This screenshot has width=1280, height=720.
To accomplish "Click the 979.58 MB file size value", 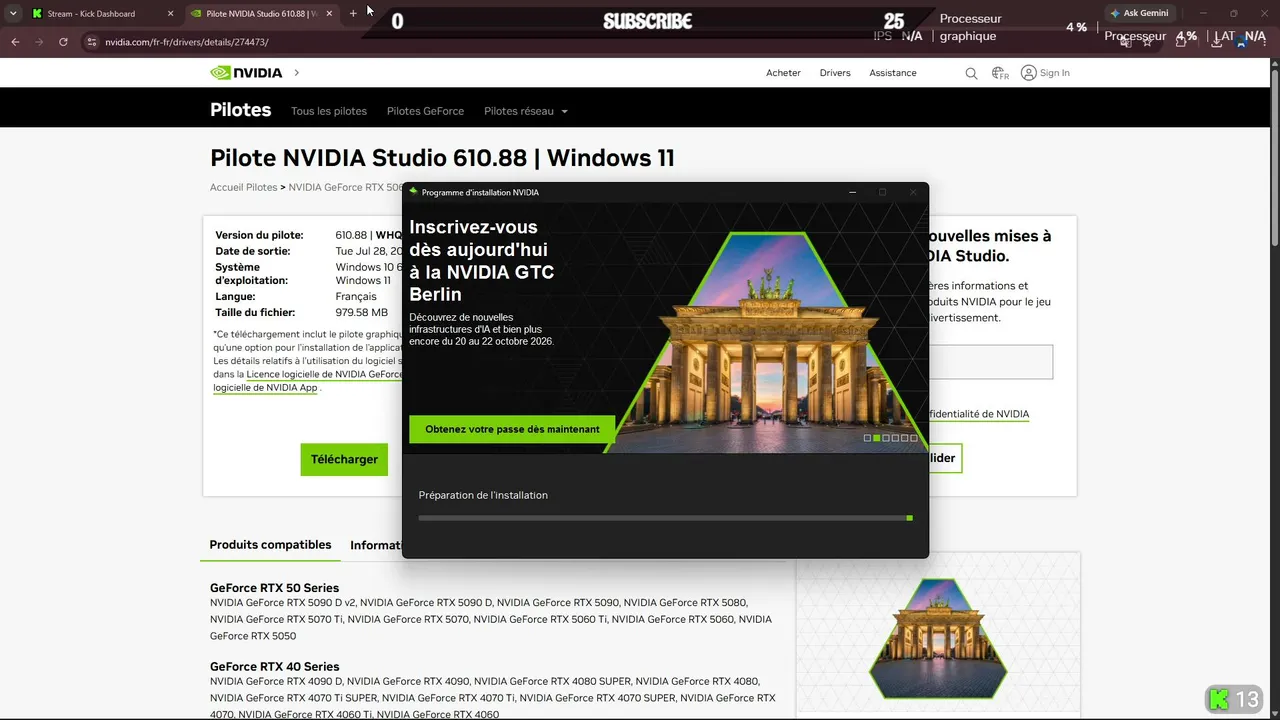I will [361, 313].
